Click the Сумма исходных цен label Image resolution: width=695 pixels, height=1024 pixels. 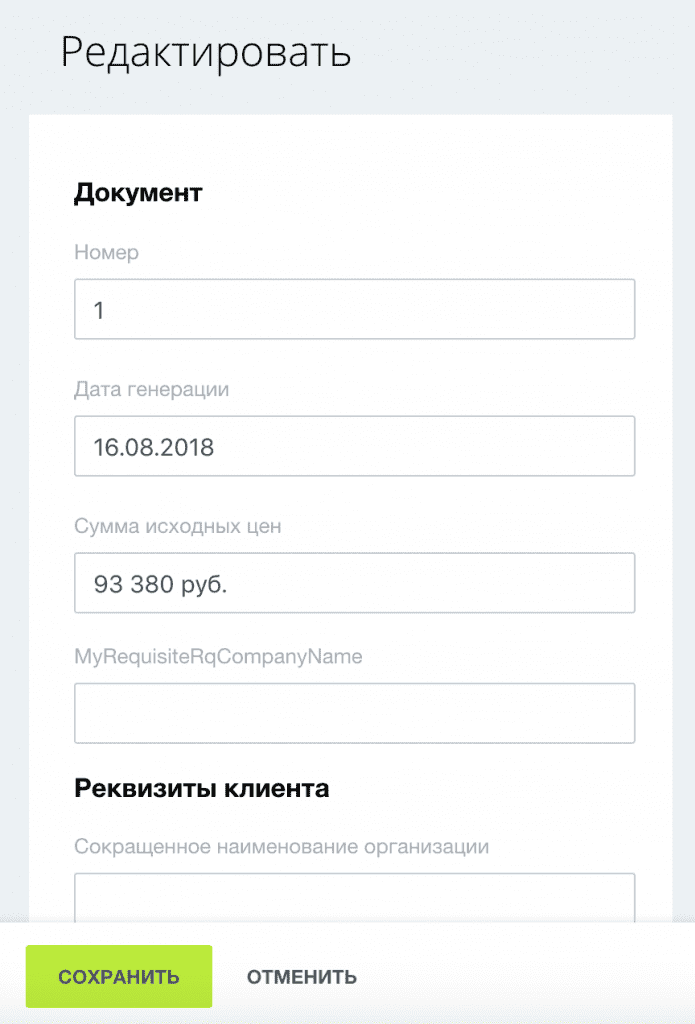(x=176, y=526)
